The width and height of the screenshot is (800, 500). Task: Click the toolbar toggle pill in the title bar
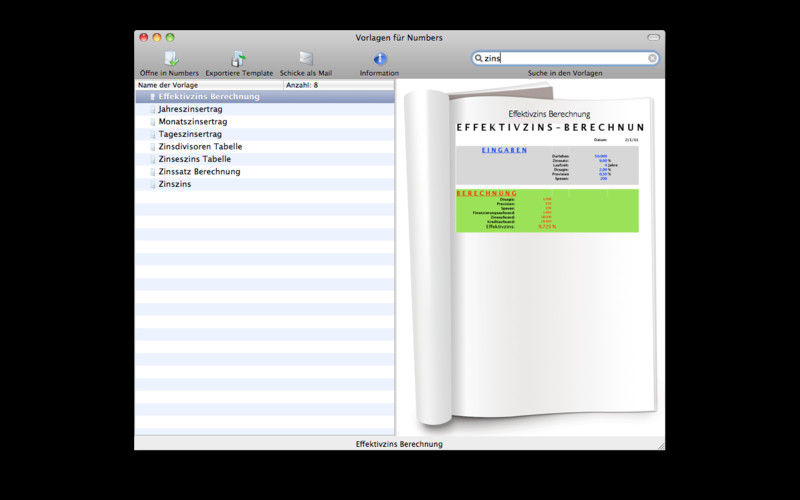click(x=654, y=37)
